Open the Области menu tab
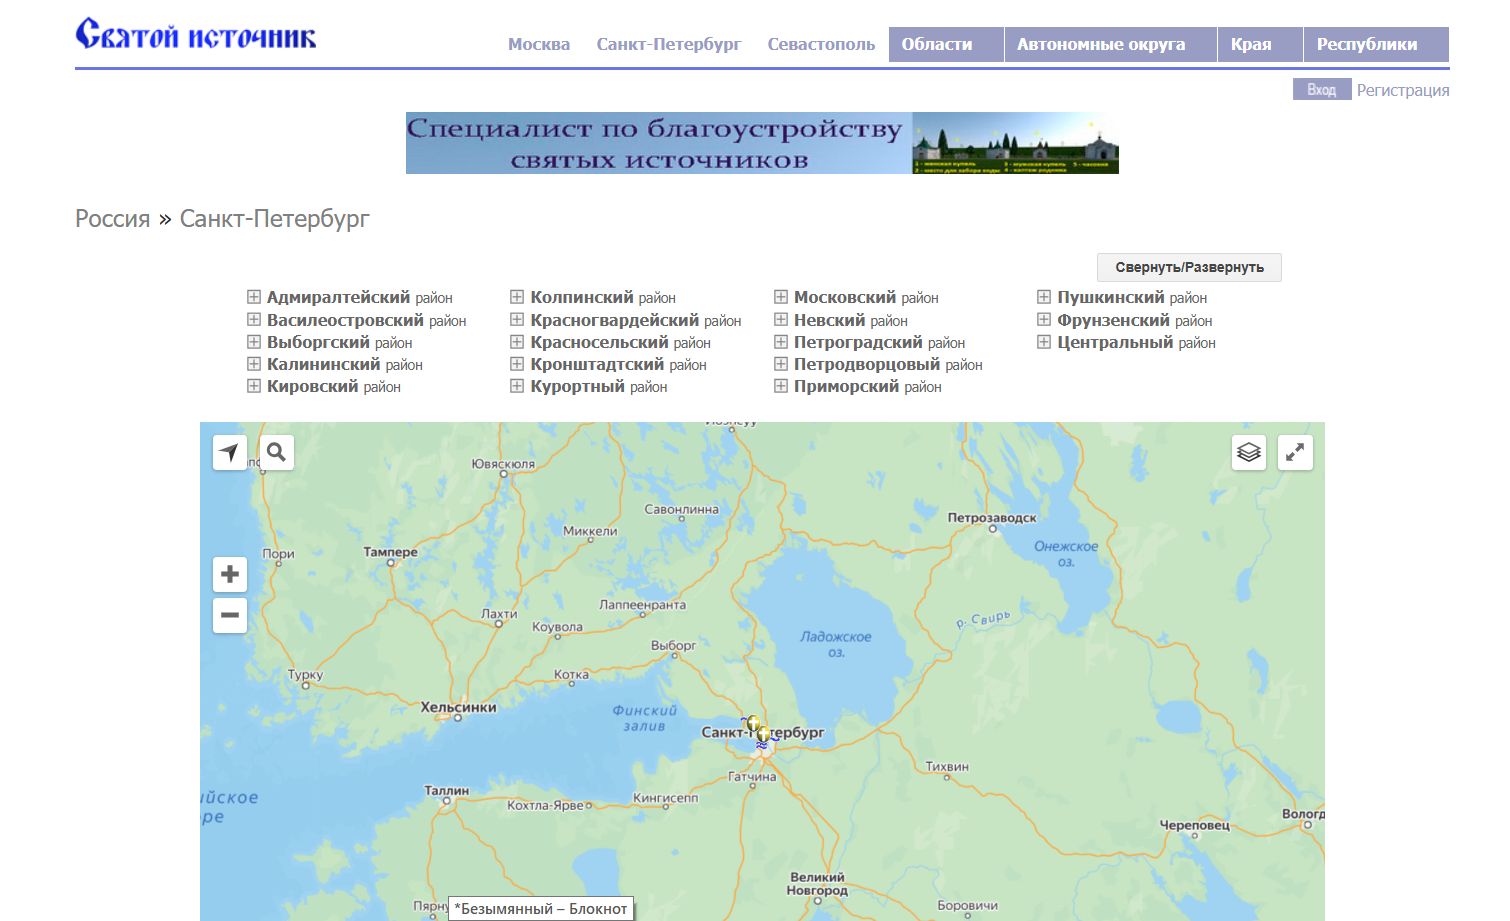1510x921 pixels. 936,44
